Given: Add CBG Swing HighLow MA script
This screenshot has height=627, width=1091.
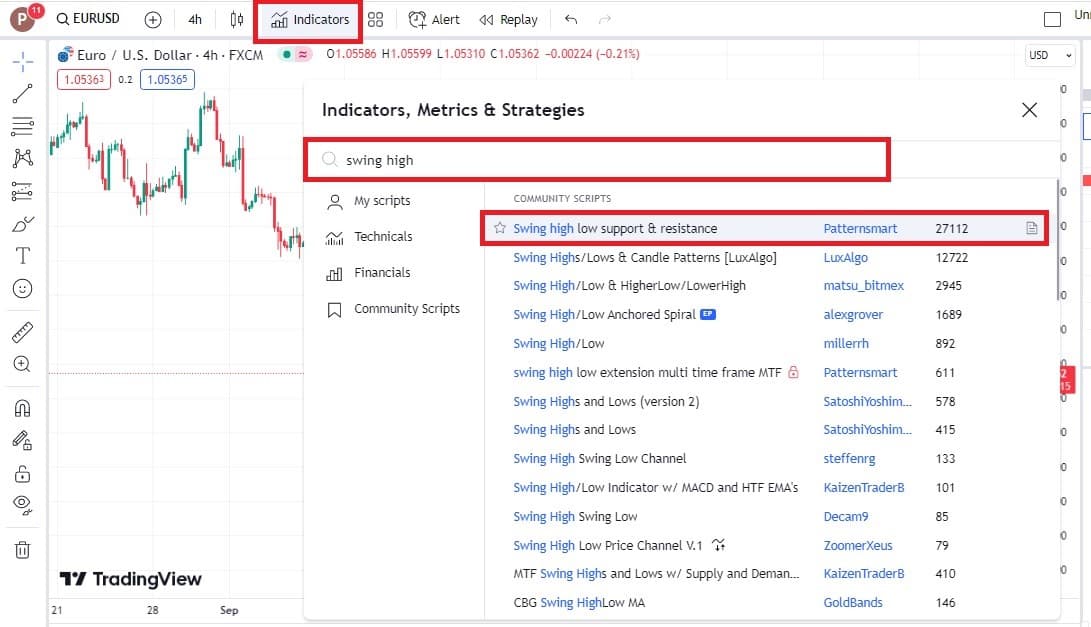Looking at the screenshot, I should click(579, 603).
